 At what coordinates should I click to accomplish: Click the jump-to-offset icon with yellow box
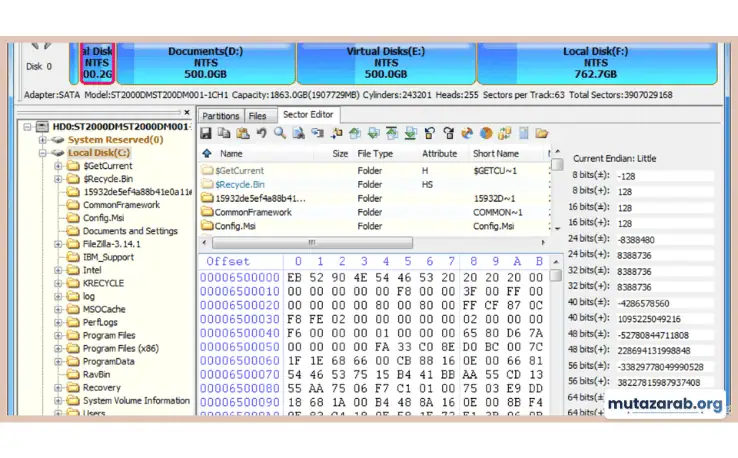click(336, 133)
